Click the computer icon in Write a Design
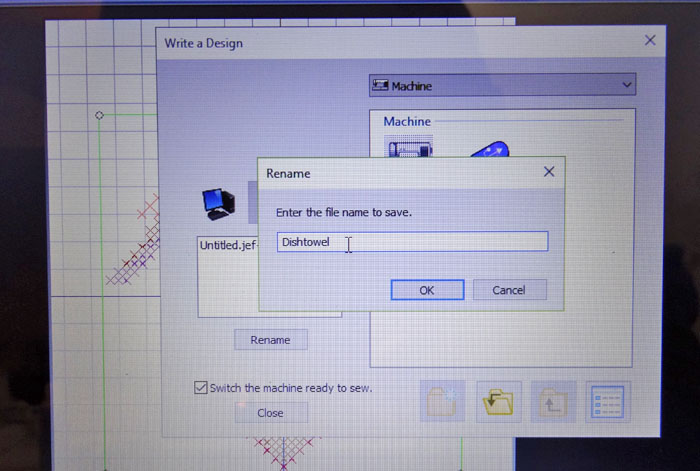This screenshot has height=471, width=700. (x=218, y=204)
